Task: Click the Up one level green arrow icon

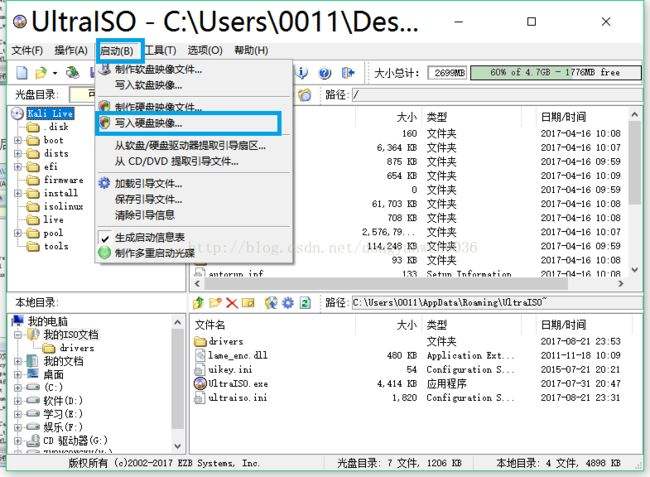Action: point(198,303)
